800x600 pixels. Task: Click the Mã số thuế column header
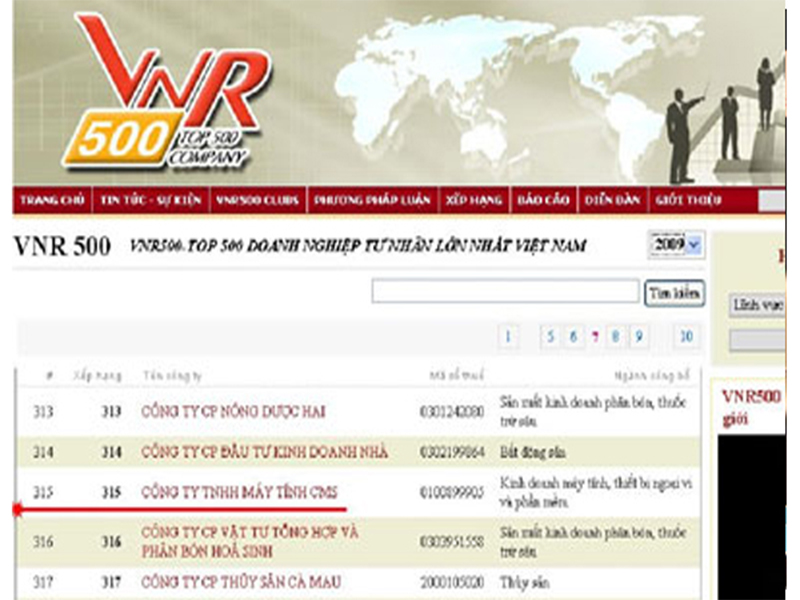pos(456,376)
